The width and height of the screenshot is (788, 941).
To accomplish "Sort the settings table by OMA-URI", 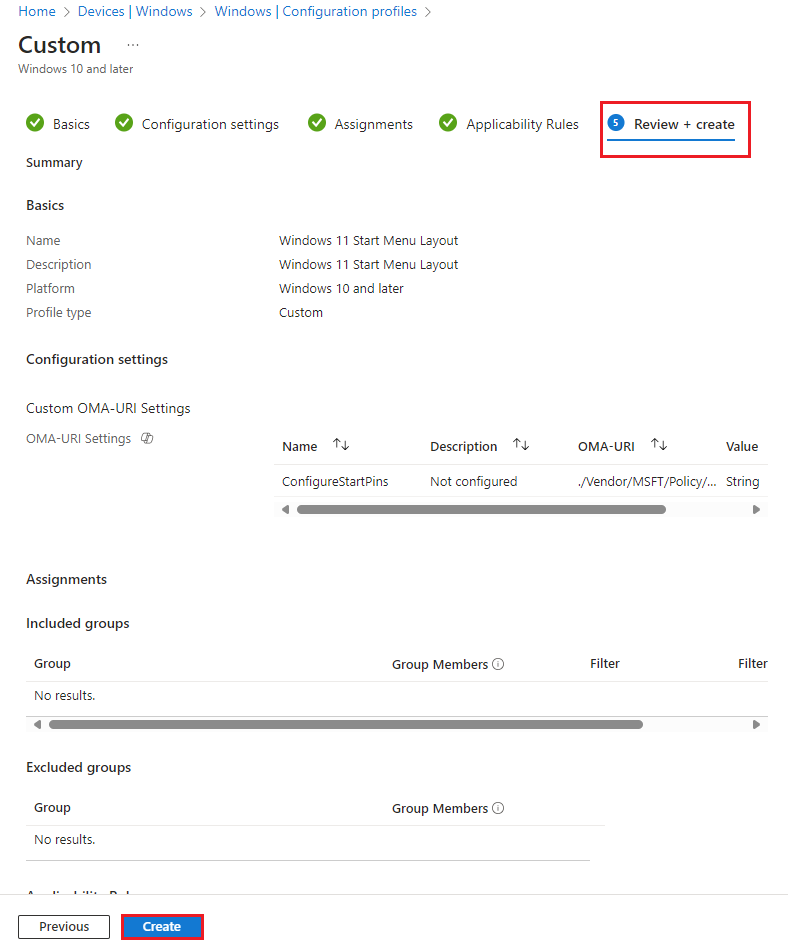I will coord(655,445).
